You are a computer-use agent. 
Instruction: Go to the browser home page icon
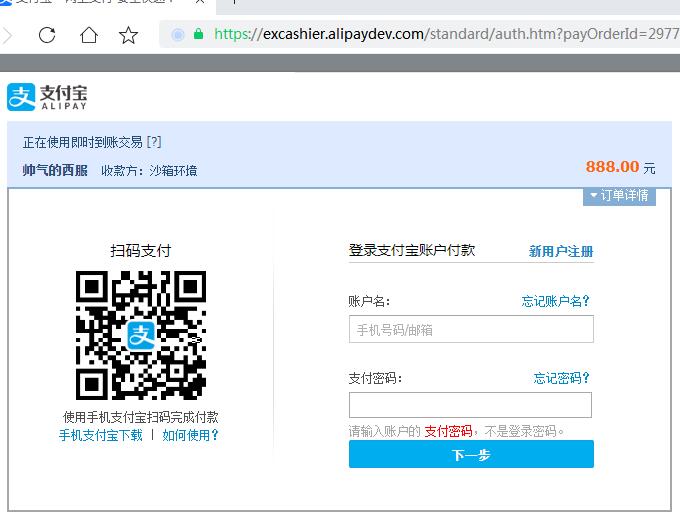pyautogui.click(x=89, y=35)
